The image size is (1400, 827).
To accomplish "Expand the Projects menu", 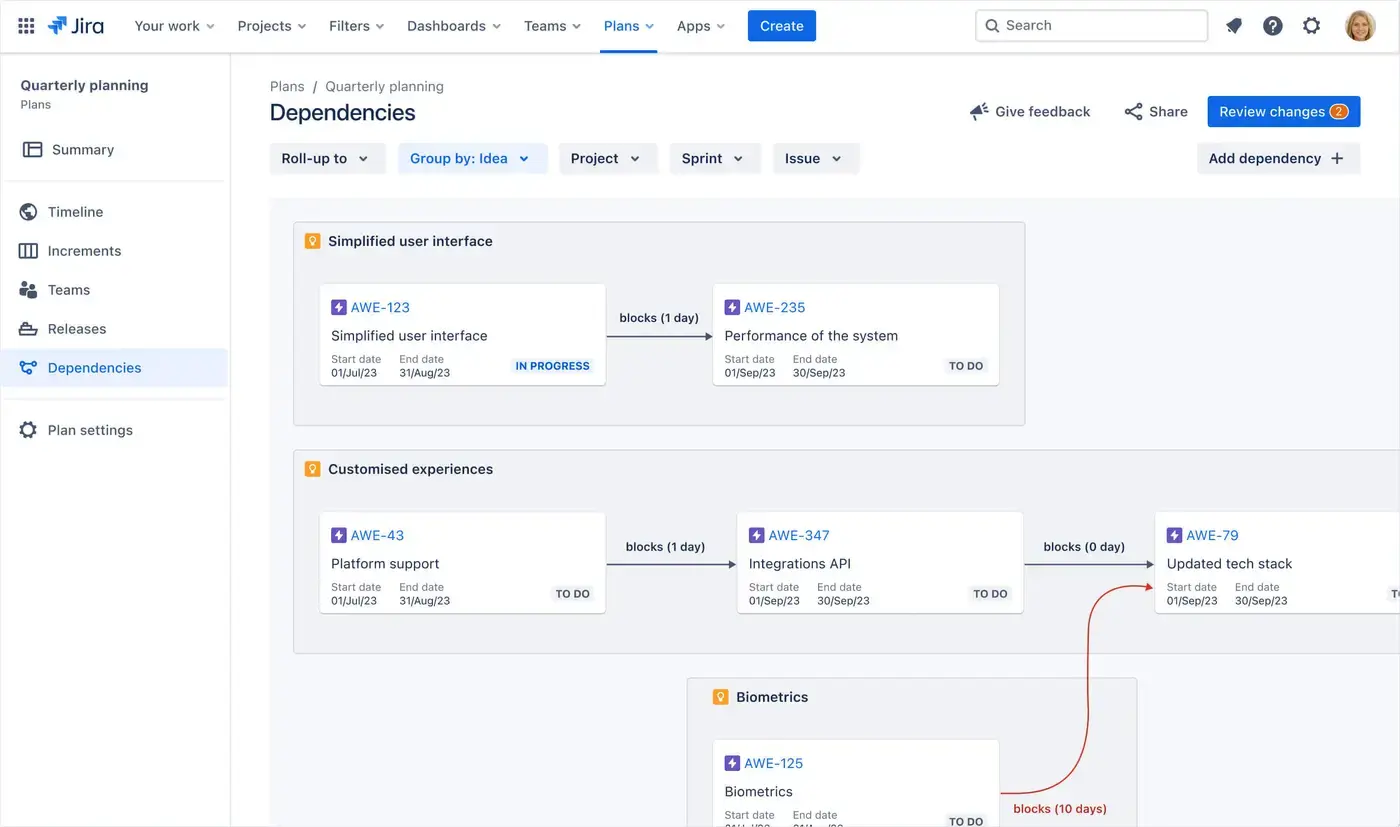I will point(272,26).
